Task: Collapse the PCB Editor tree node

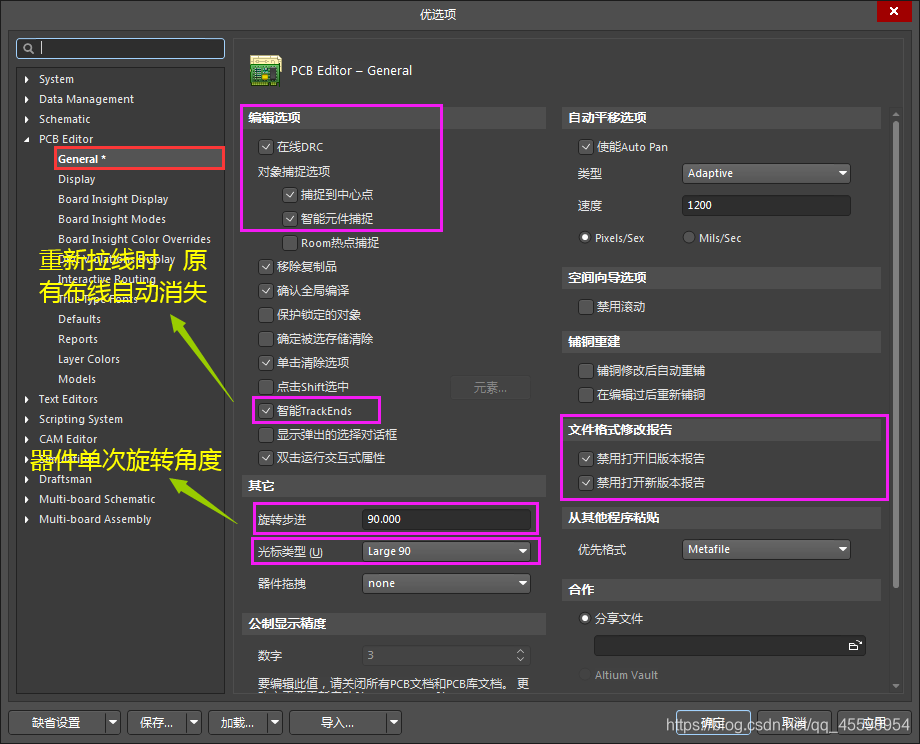Action: click(x=26, y=139)
